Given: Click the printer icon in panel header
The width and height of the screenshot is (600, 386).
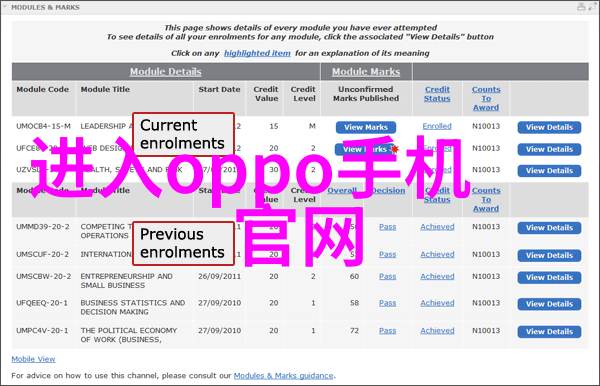Looking at the screenshot, I should [581, 7].
